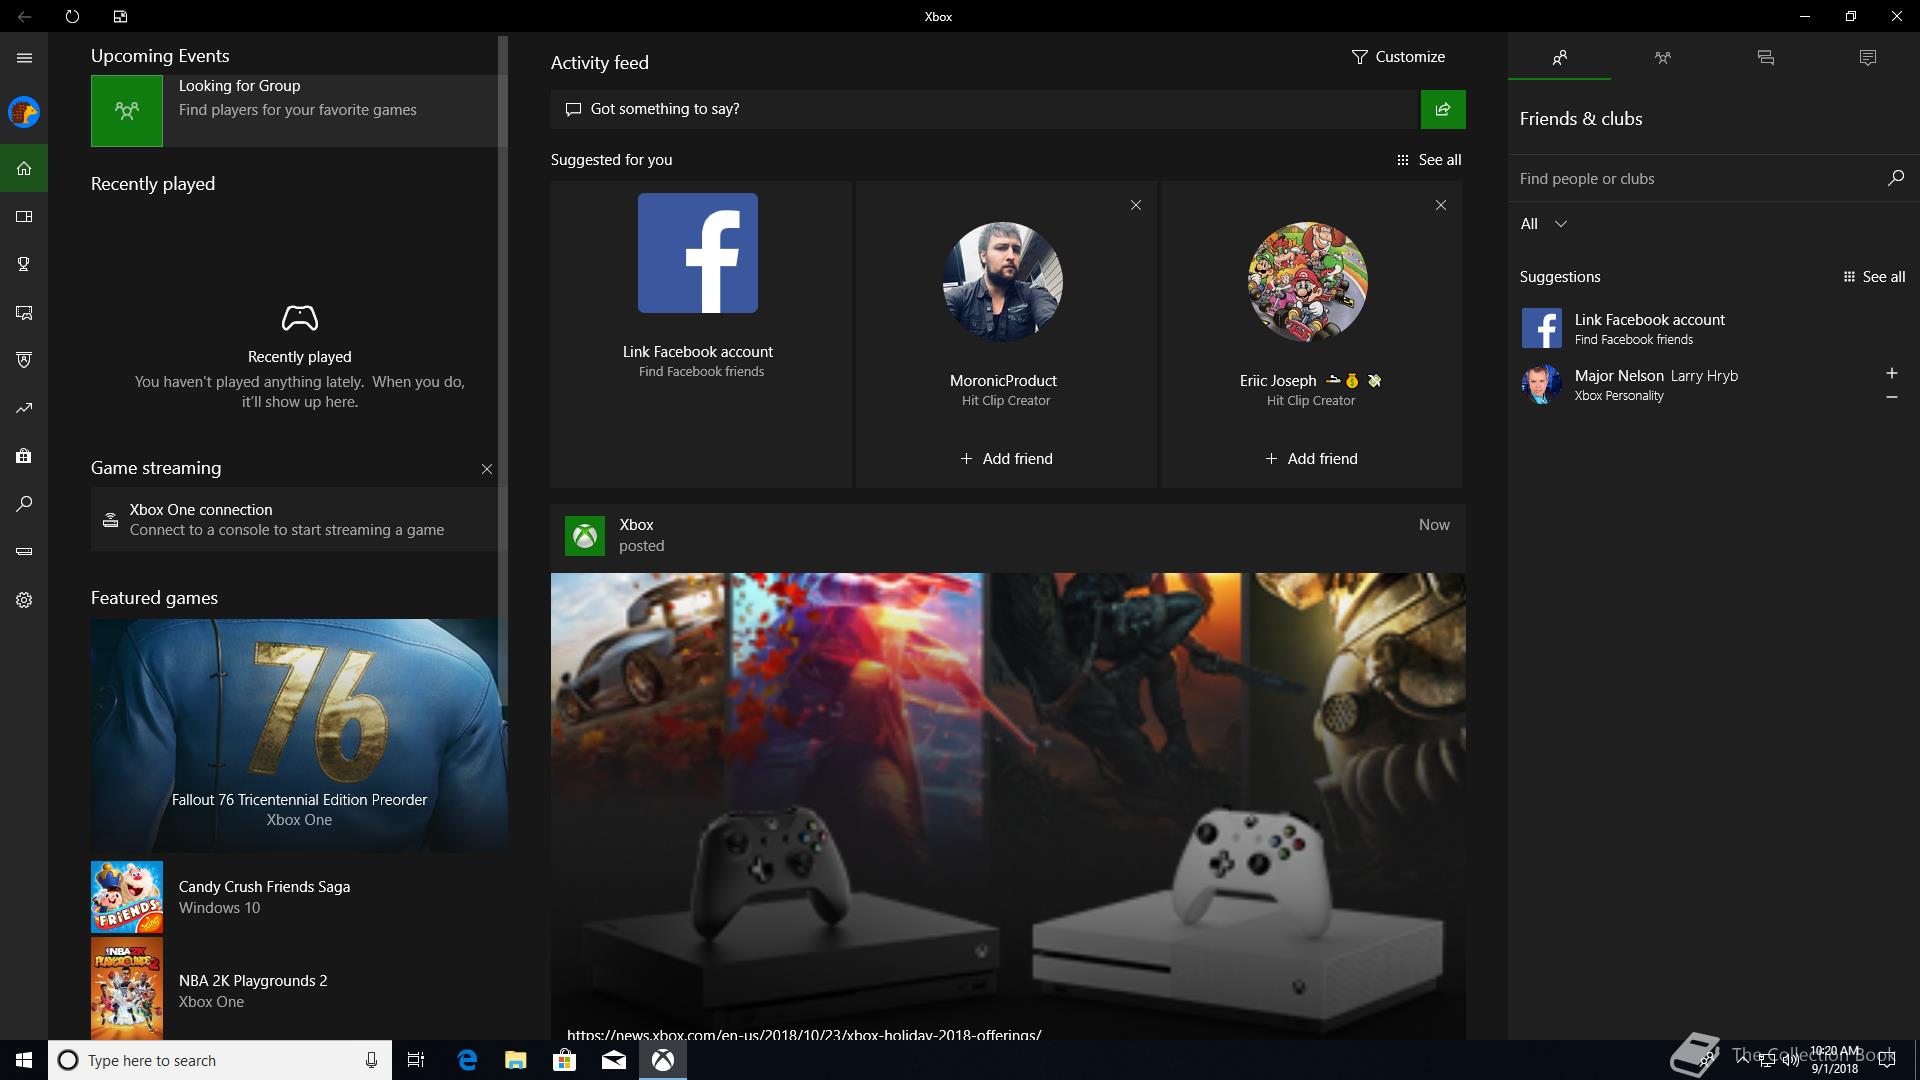Open Eriic Joseph profile picture
This screenshot has height=1080, width=1920.
coord(1308,282)
